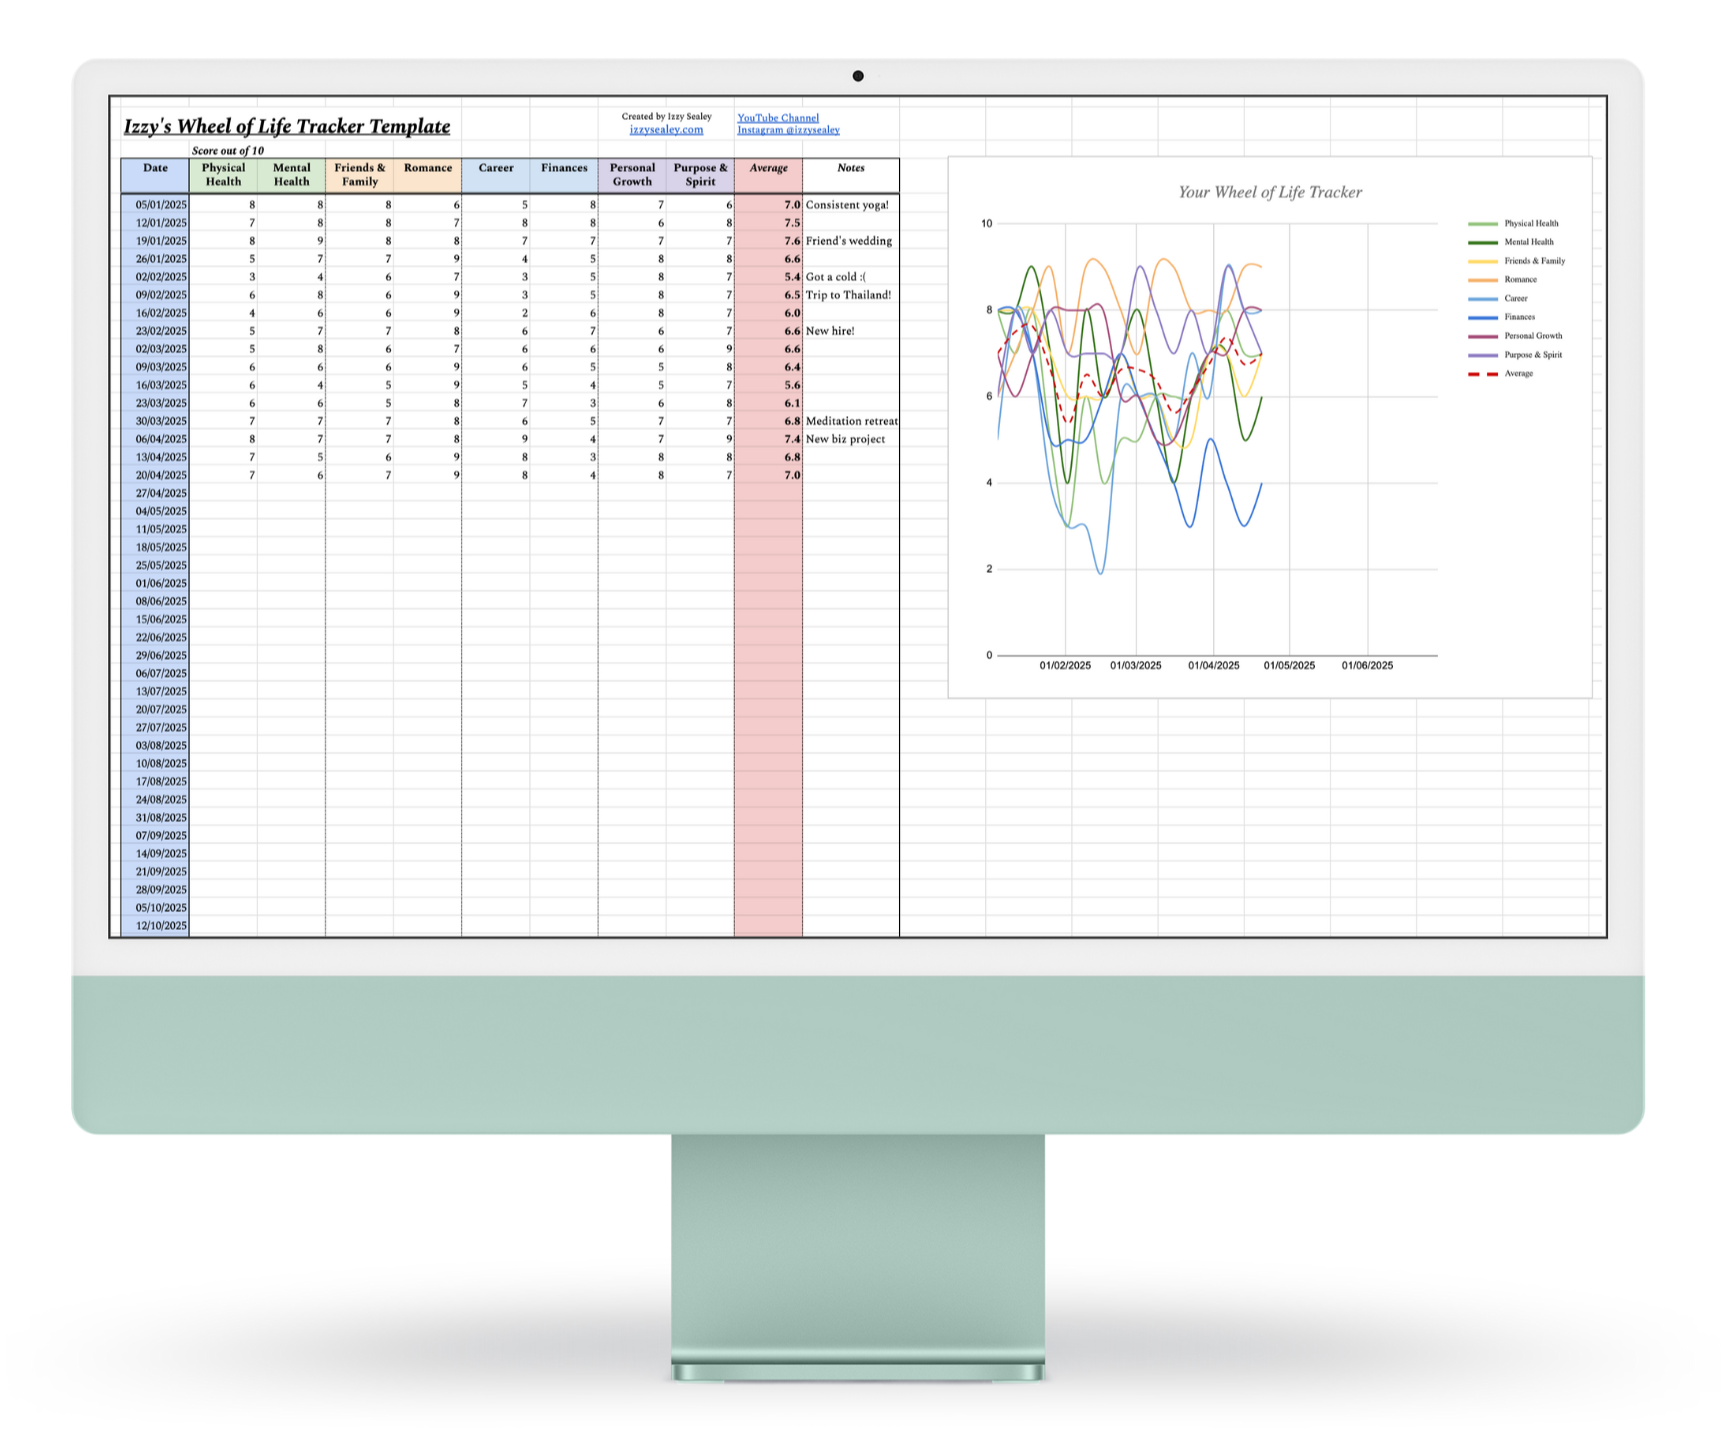Viewport: 1721px width, 1429px height.
Task: Click the 'New hire!' note cell
Action: 851,331
